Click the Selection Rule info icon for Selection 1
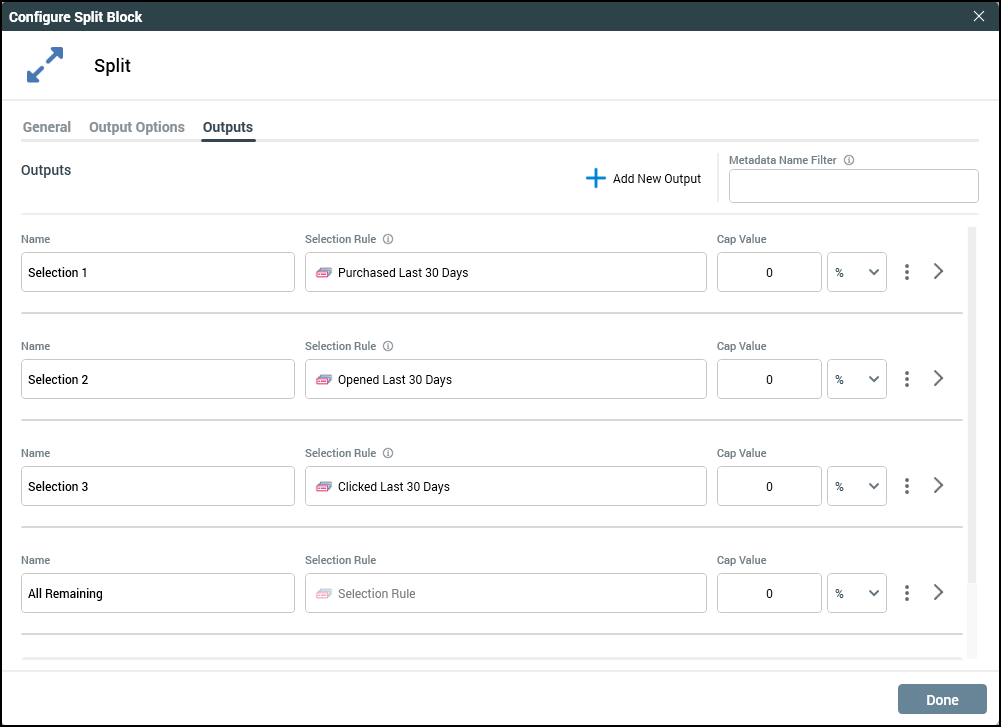This screenshot has width=1001, height=727. tap(388, 240)
